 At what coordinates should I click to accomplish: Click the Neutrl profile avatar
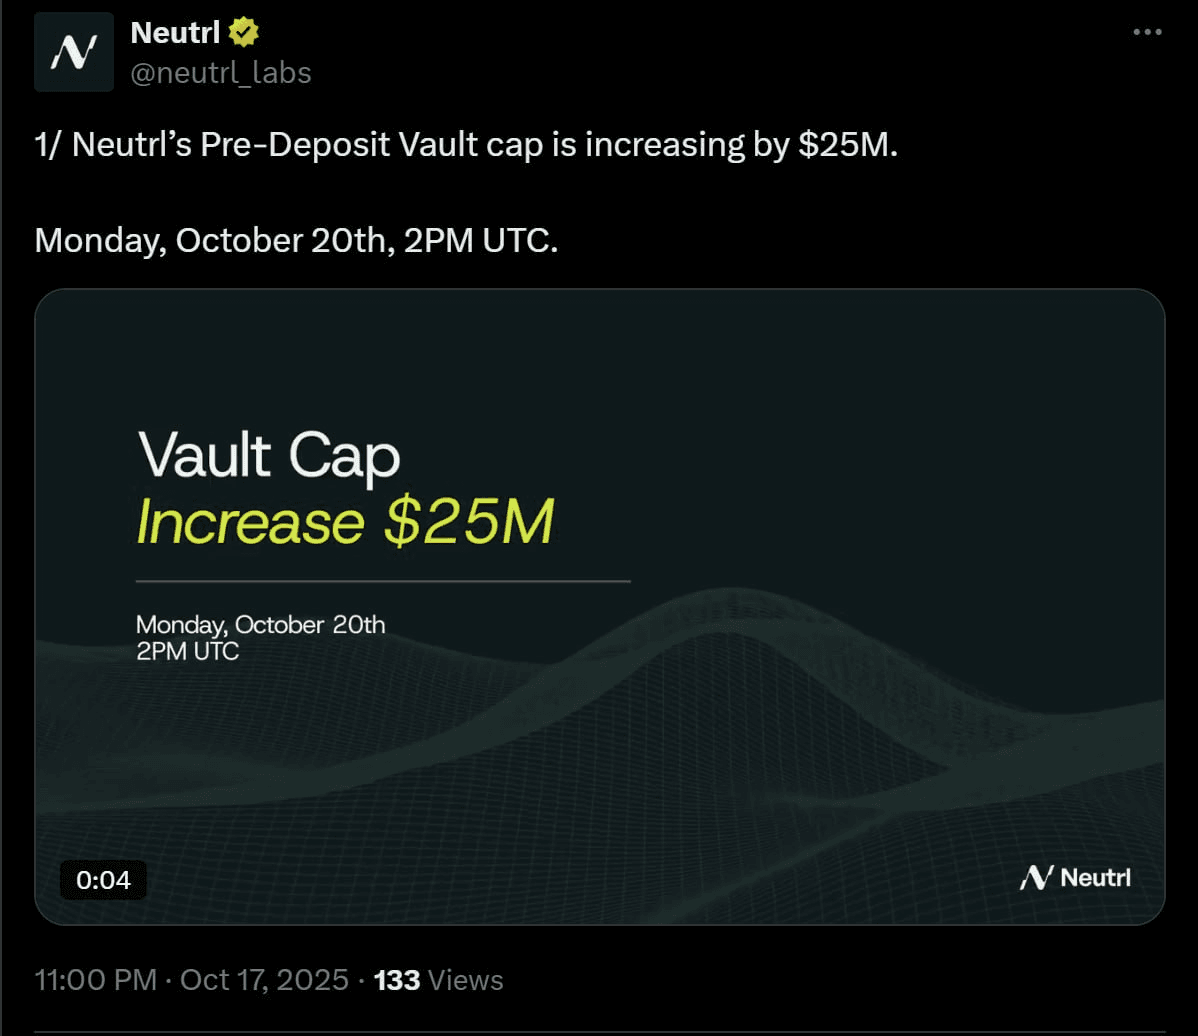74,52
